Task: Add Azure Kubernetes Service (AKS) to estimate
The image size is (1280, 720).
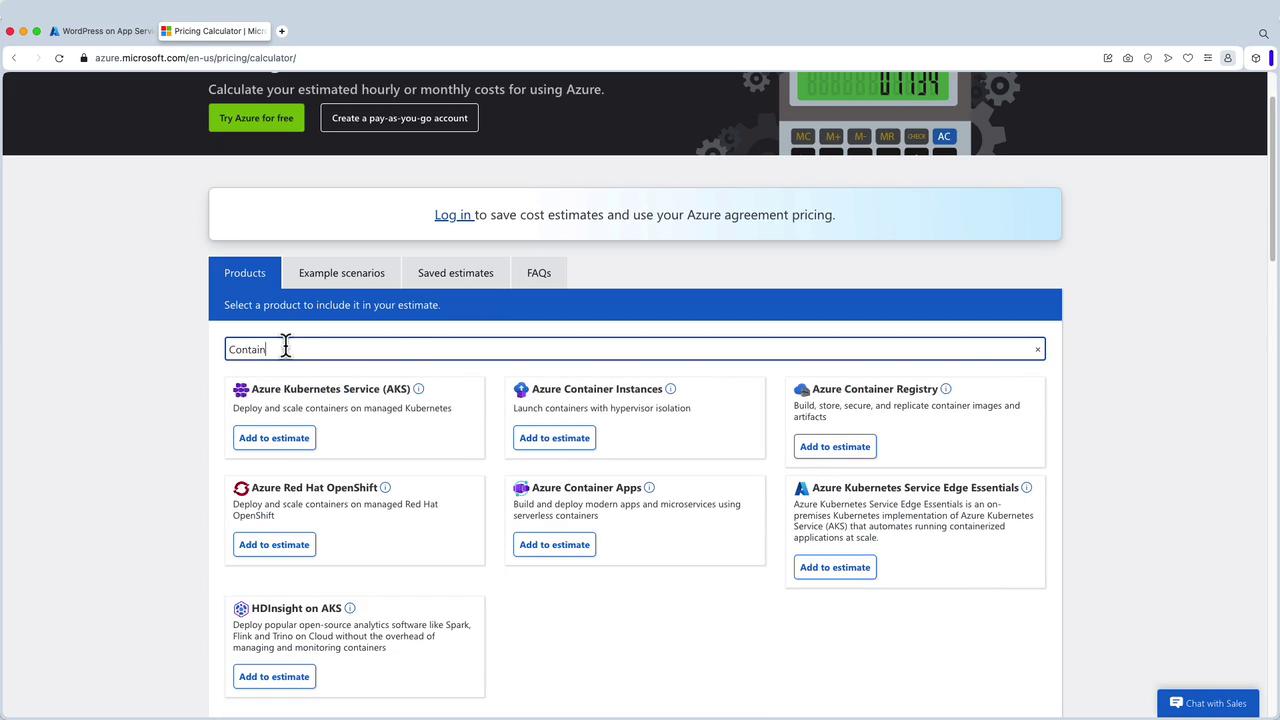Action: pos(274,438)
